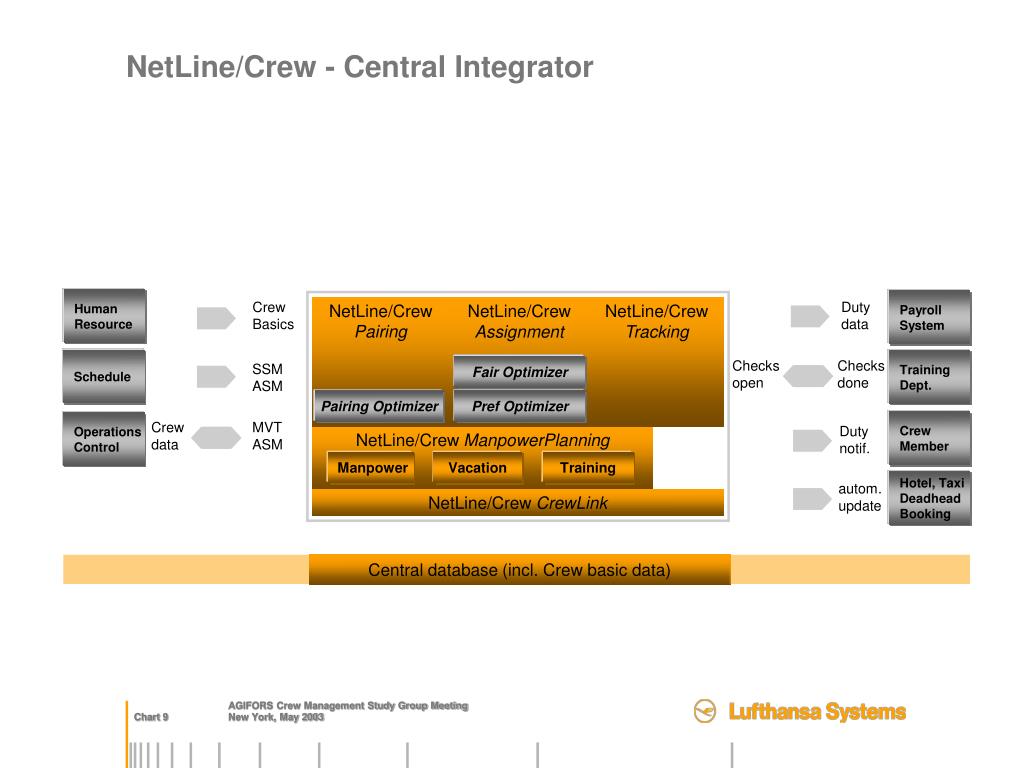
Task: Click Central database bar
Action: coord(520,569)
